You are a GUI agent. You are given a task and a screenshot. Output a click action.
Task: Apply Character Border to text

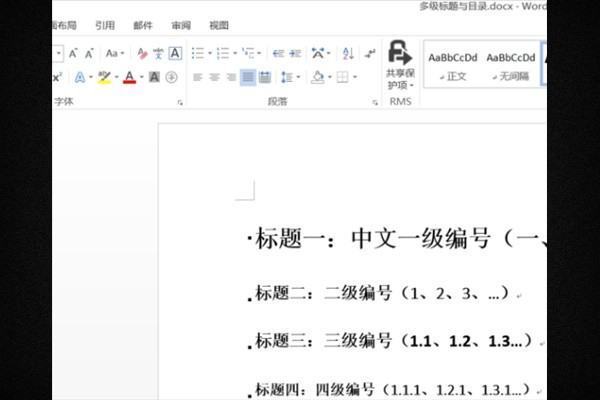(x=175, y=54)
